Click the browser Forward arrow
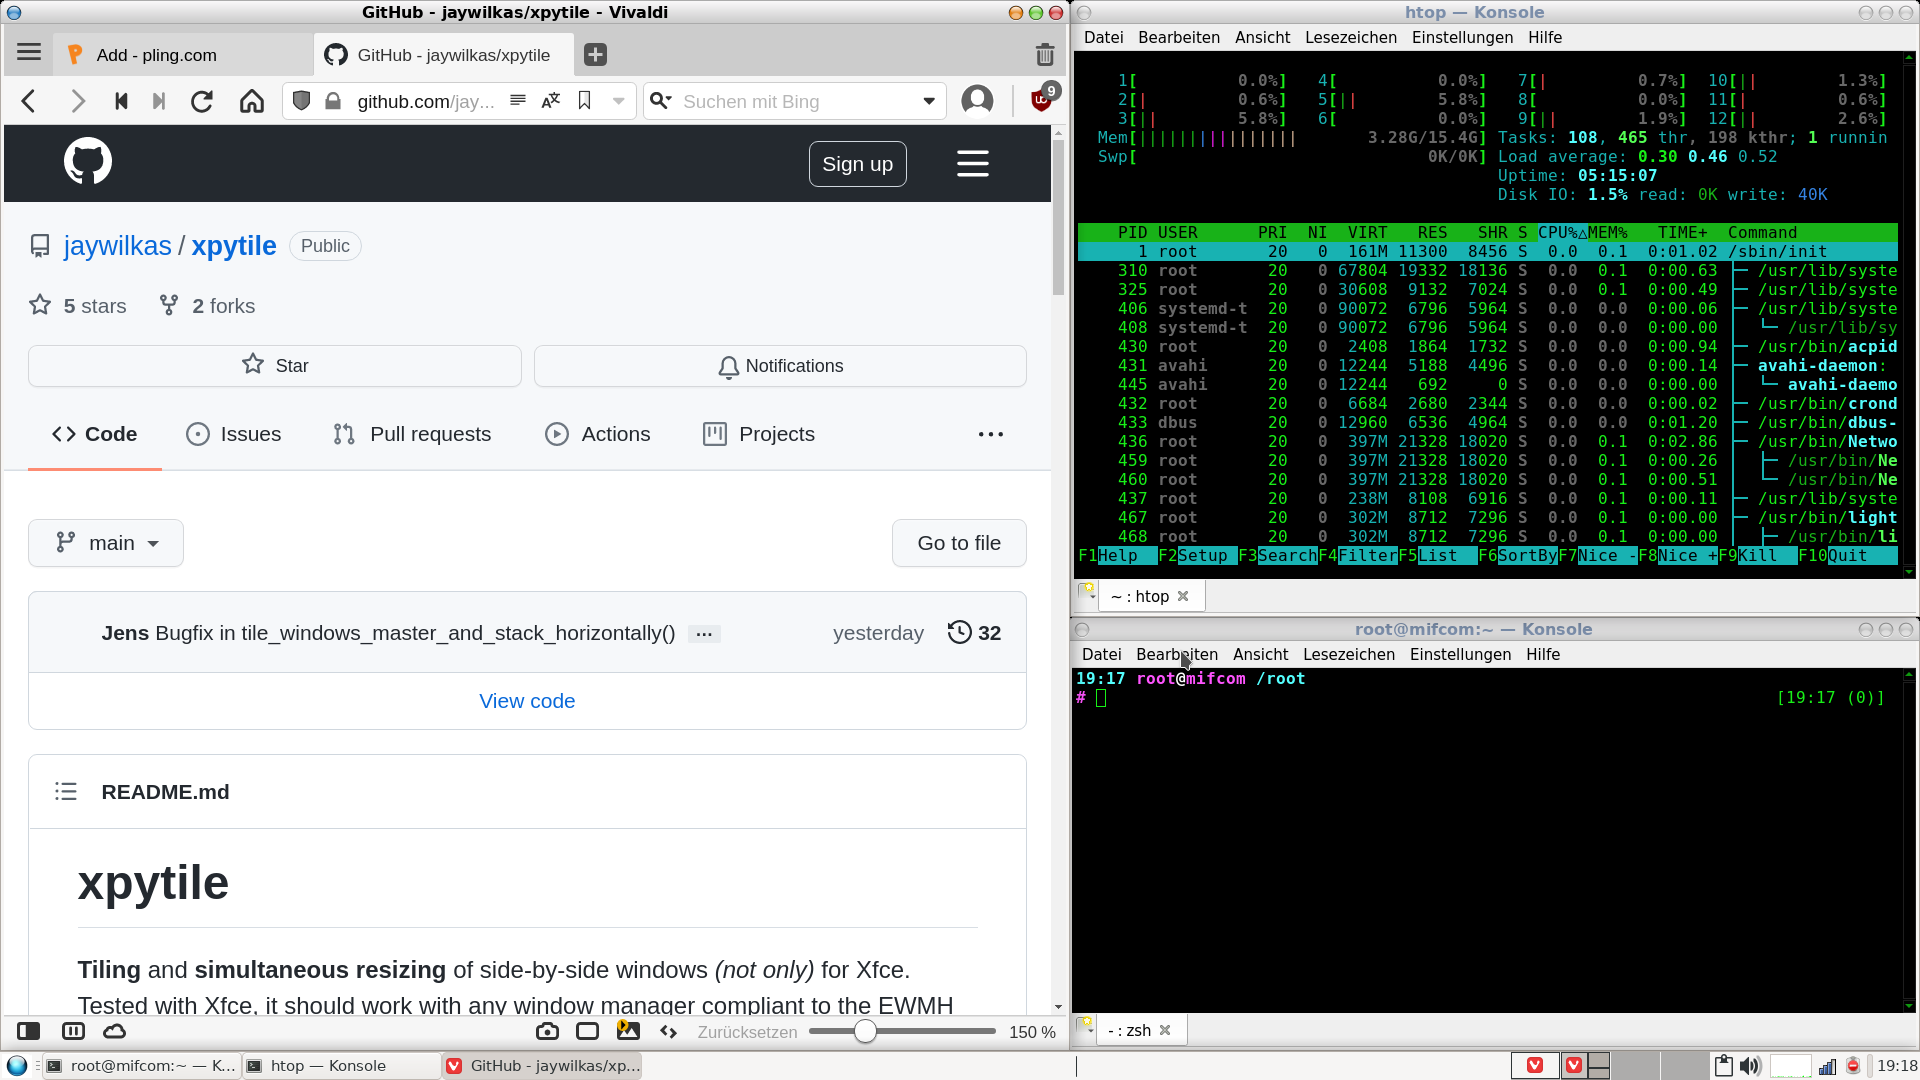Image resolution: width=1920 pixels, height=1080 pixels. pos(77,101)
